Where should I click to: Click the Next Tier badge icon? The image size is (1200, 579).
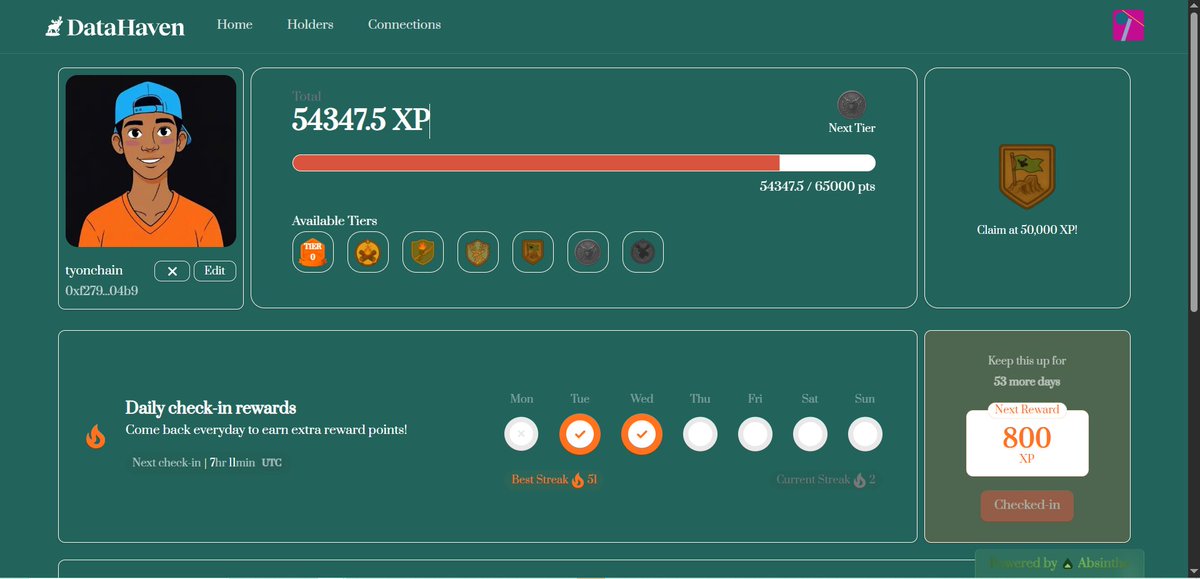(x=852, y=105)
